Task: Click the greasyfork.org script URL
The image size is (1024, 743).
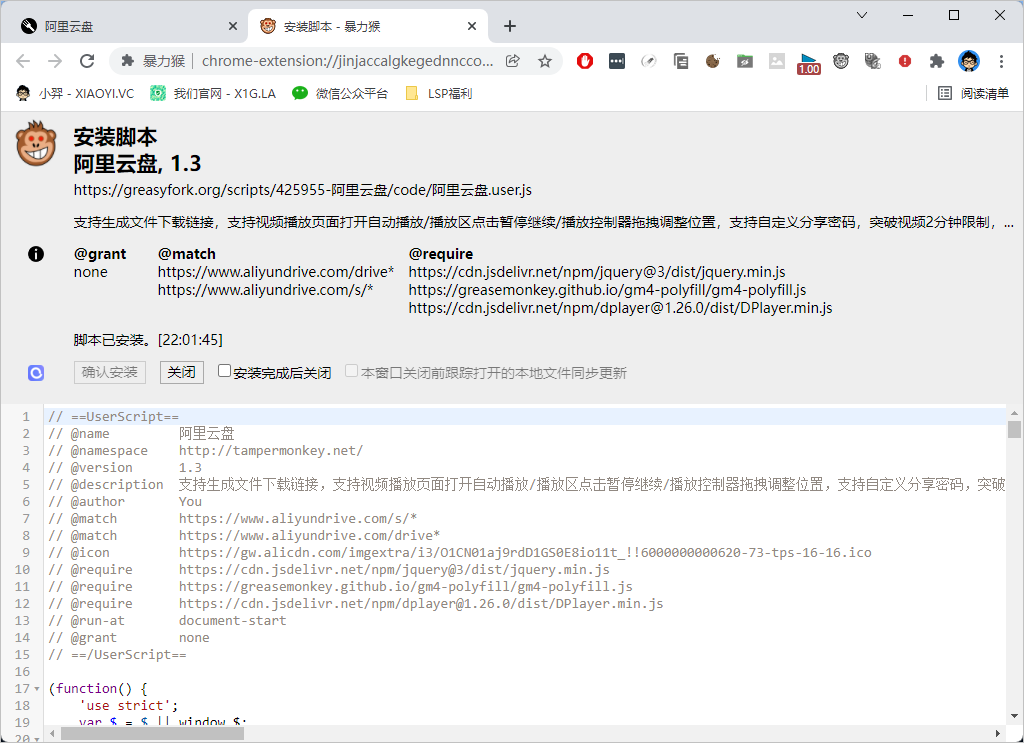Action: click(302, 190)
